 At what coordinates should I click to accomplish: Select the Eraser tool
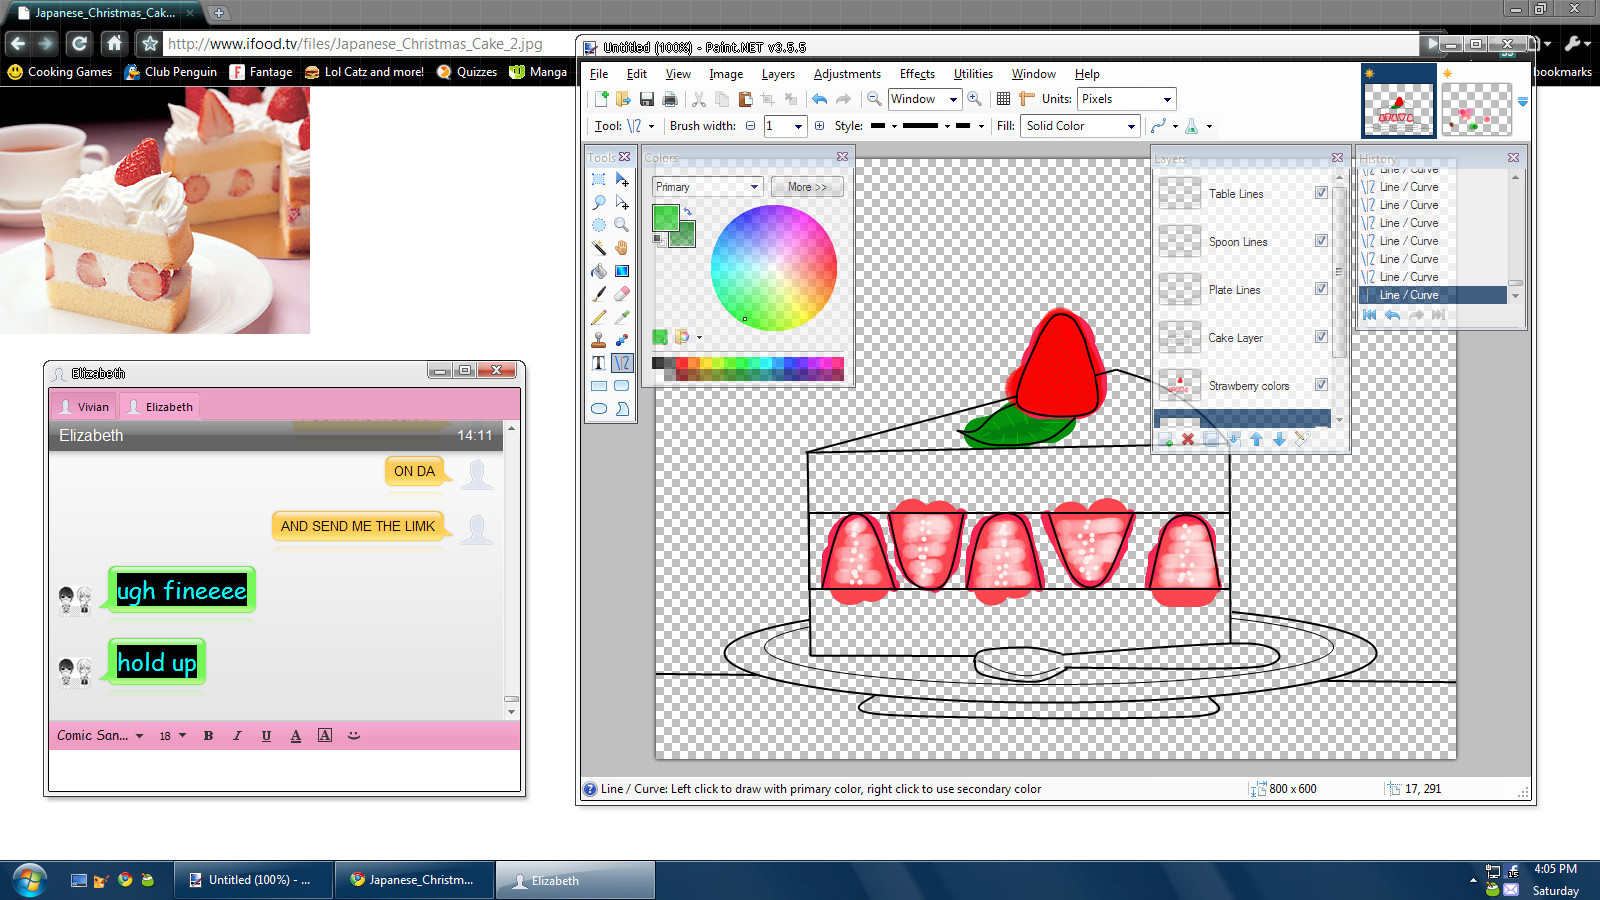(x=622, y=294)
